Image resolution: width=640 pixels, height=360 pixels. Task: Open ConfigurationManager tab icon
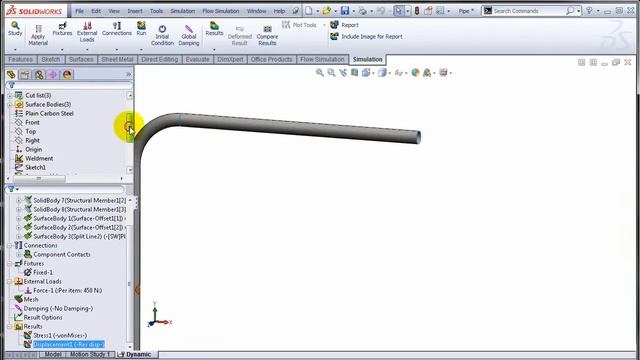39,75
